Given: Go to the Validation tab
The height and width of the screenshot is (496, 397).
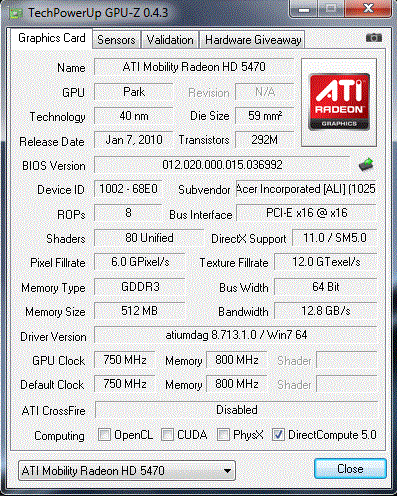Looking at the screenshot, I should [170, 40].
